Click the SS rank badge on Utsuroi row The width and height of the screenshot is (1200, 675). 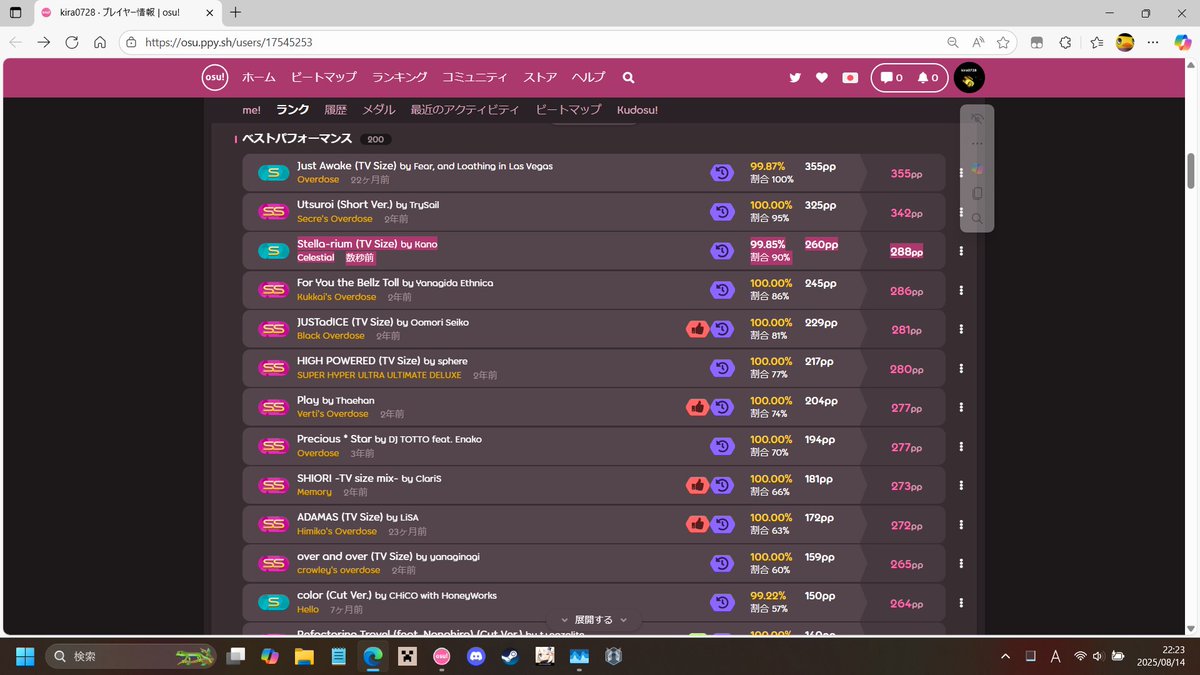click(273, 212)
